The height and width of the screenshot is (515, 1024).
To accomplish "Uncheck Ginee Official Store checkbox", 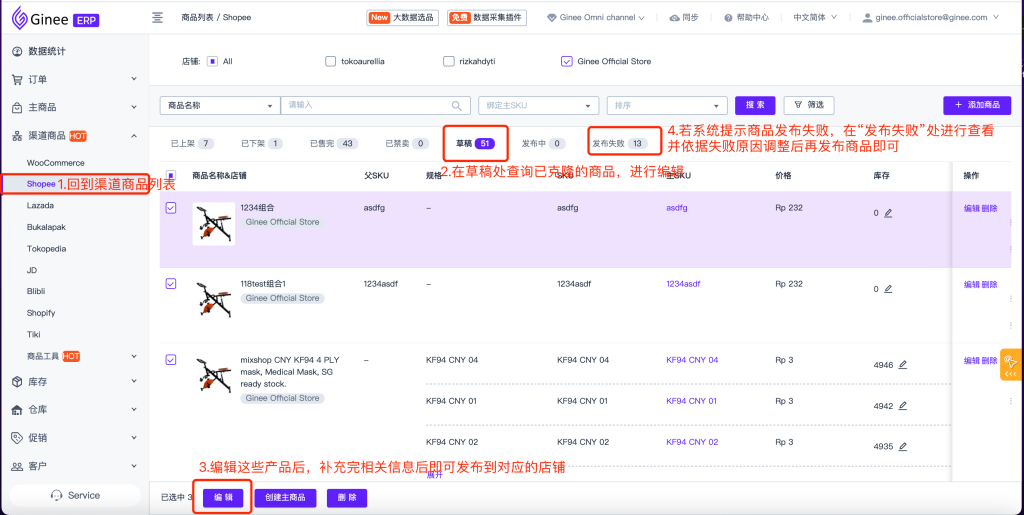I will pos(566,61).
